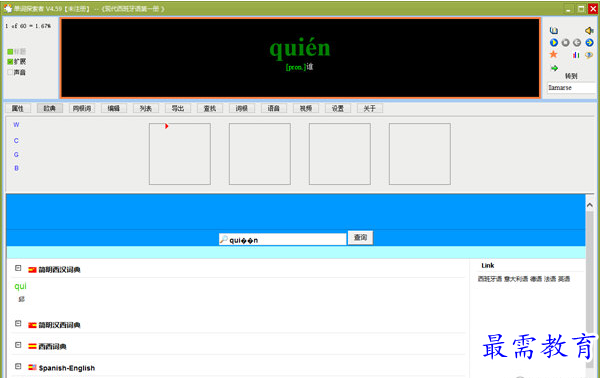Select the fourth empty image box
The width and height of the screenshot is (604, 378).
(x=420, y=154)
